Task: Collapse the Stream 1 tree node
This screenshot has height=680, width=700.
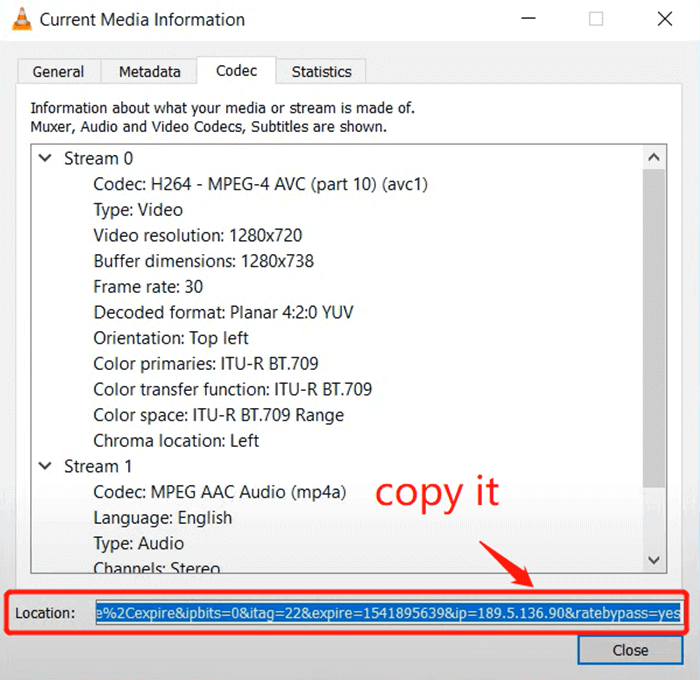Action: [x=45, y=466]
